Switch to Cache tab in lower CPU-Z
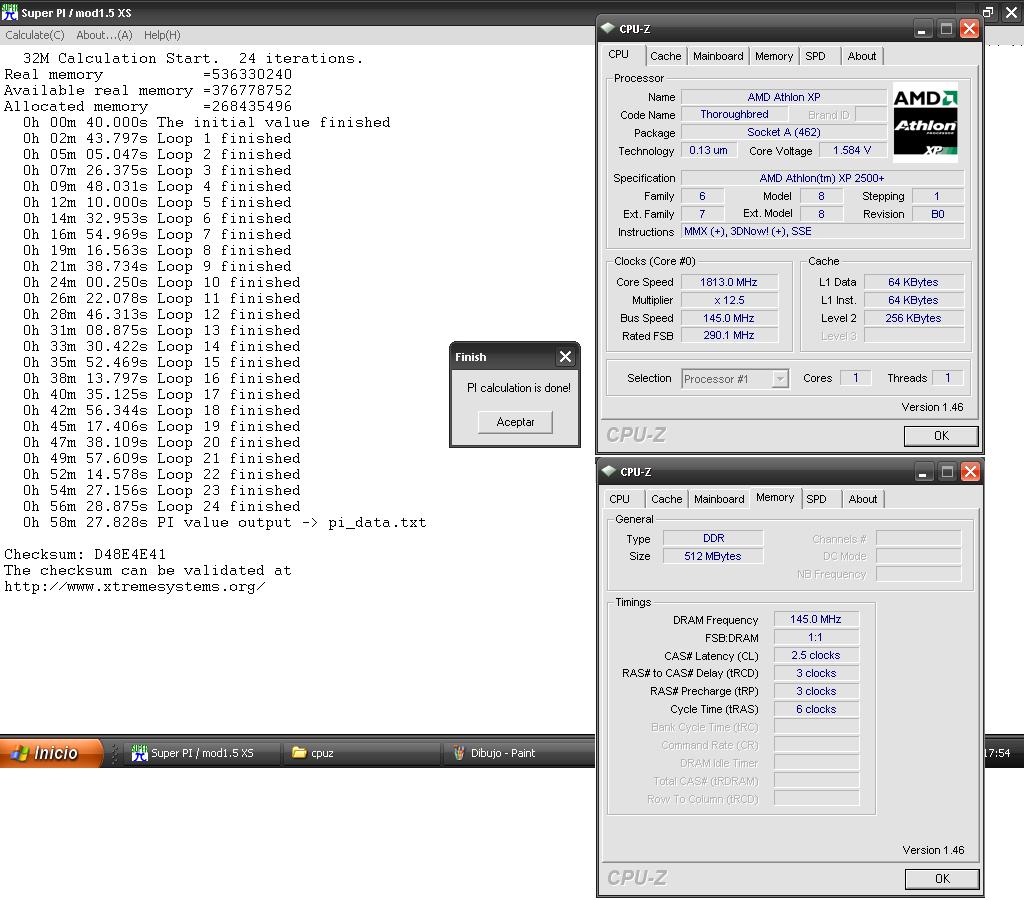The height and width of the screenshot is (900, 1026). pyautogui.click(x=666, y=499)
